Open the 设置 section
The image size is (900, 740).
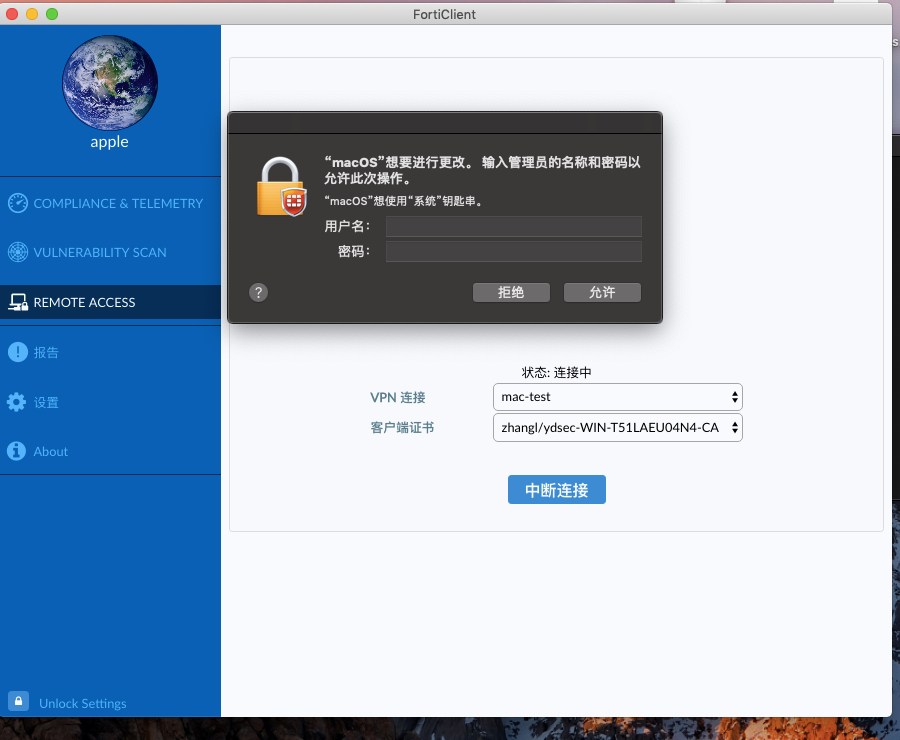110,402
